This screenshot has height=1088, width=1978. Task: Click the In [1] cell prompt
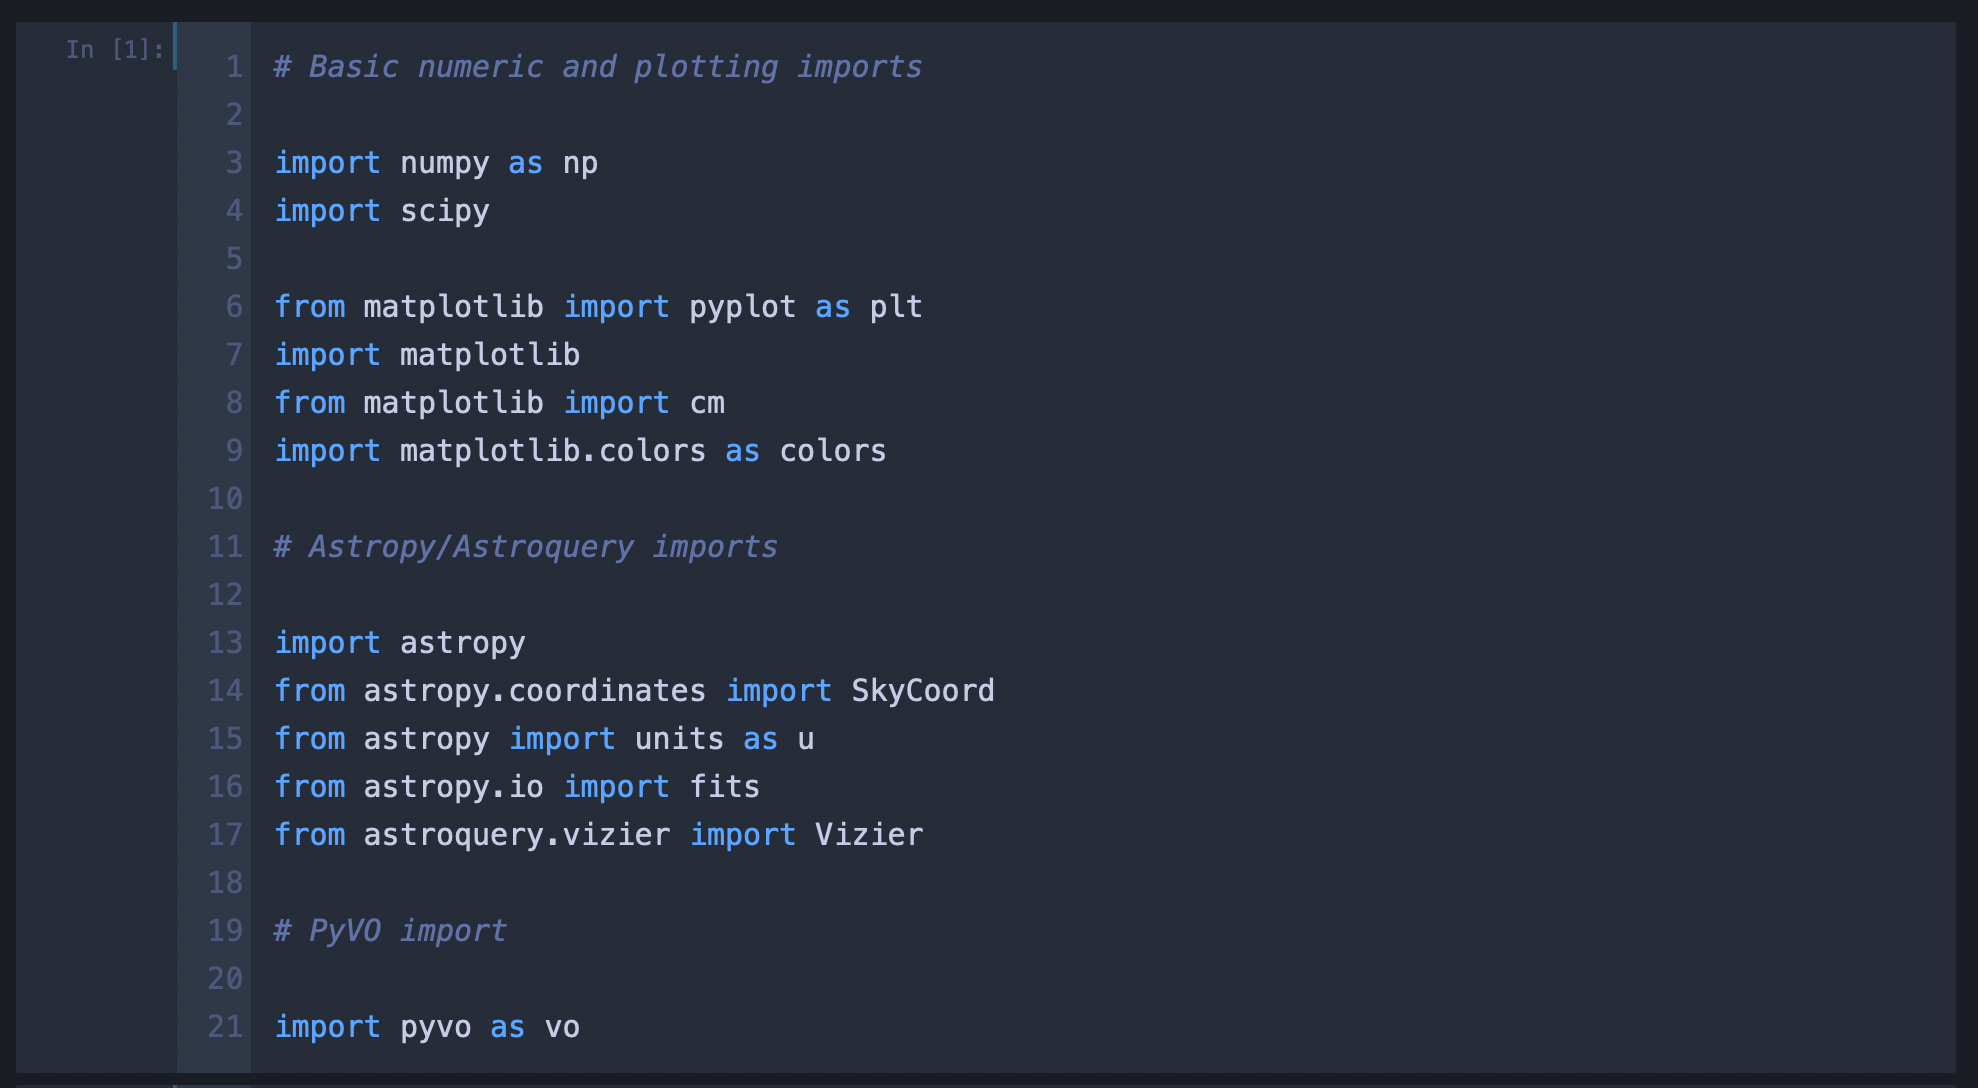point(115,49)
